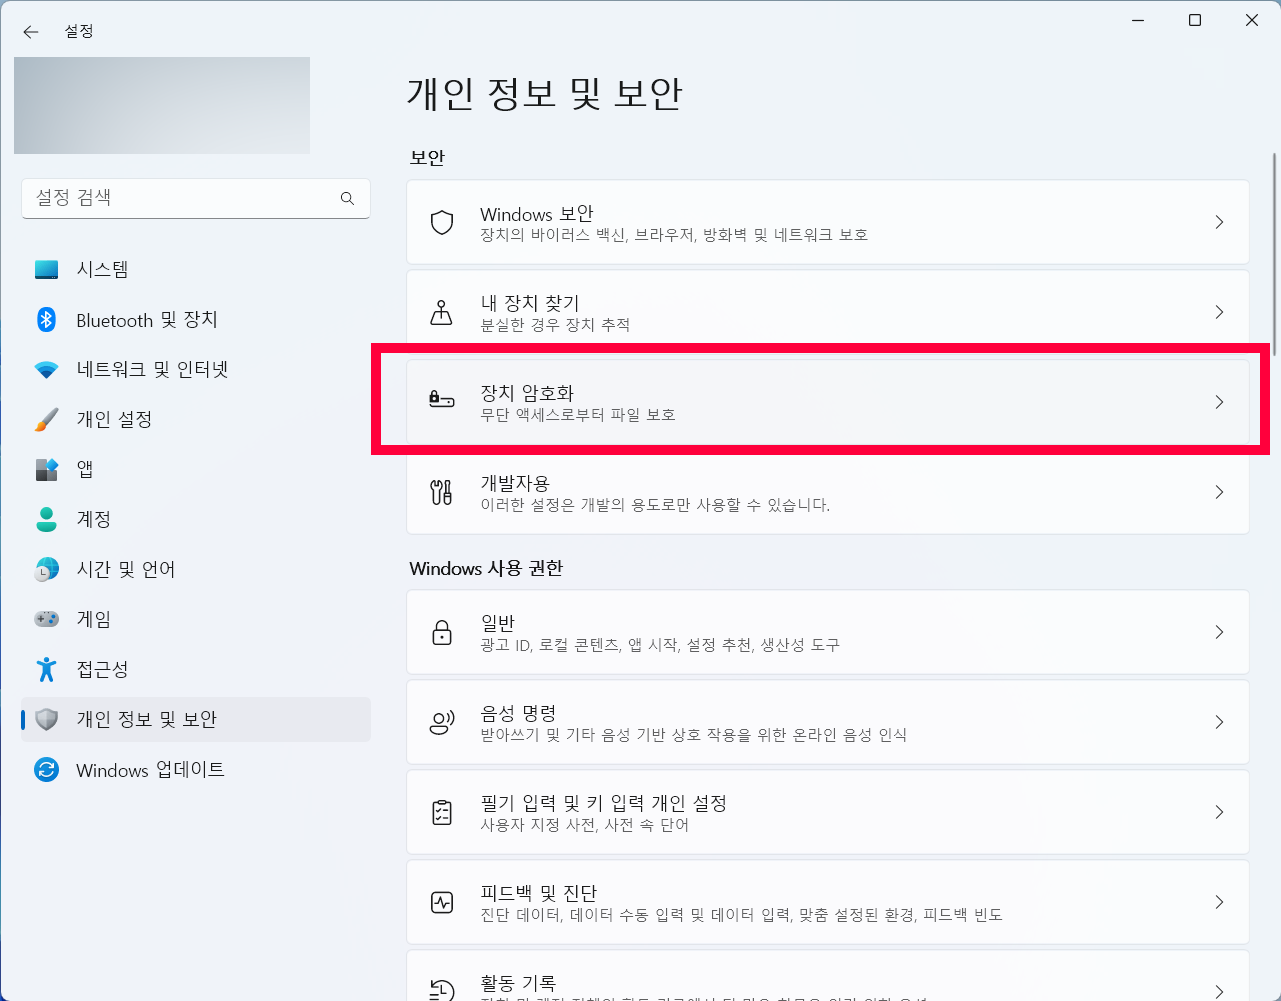Click the 피드백 및 진단 pulse icon

441,902
